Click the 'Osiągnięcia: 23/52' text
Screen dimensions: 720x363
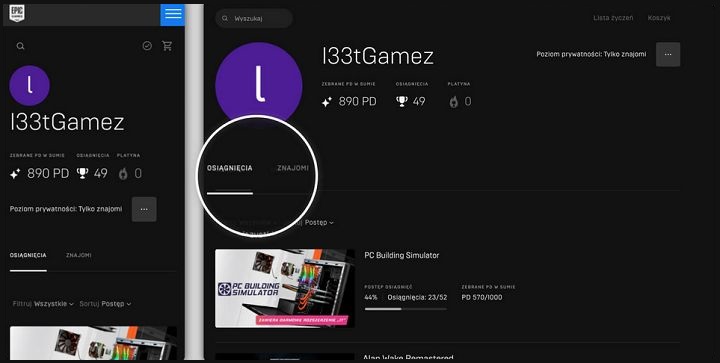(x=417, y=297)
